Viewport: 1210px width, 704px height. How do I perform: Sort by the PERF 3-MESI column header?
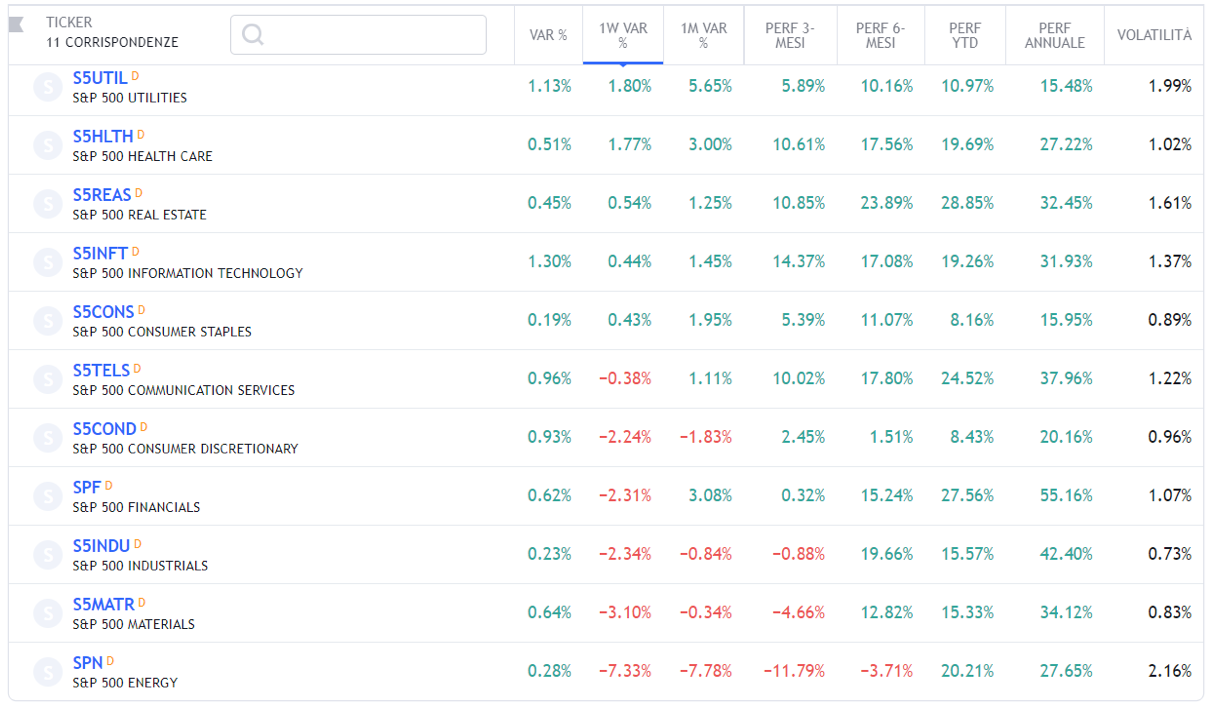point(790,35)
